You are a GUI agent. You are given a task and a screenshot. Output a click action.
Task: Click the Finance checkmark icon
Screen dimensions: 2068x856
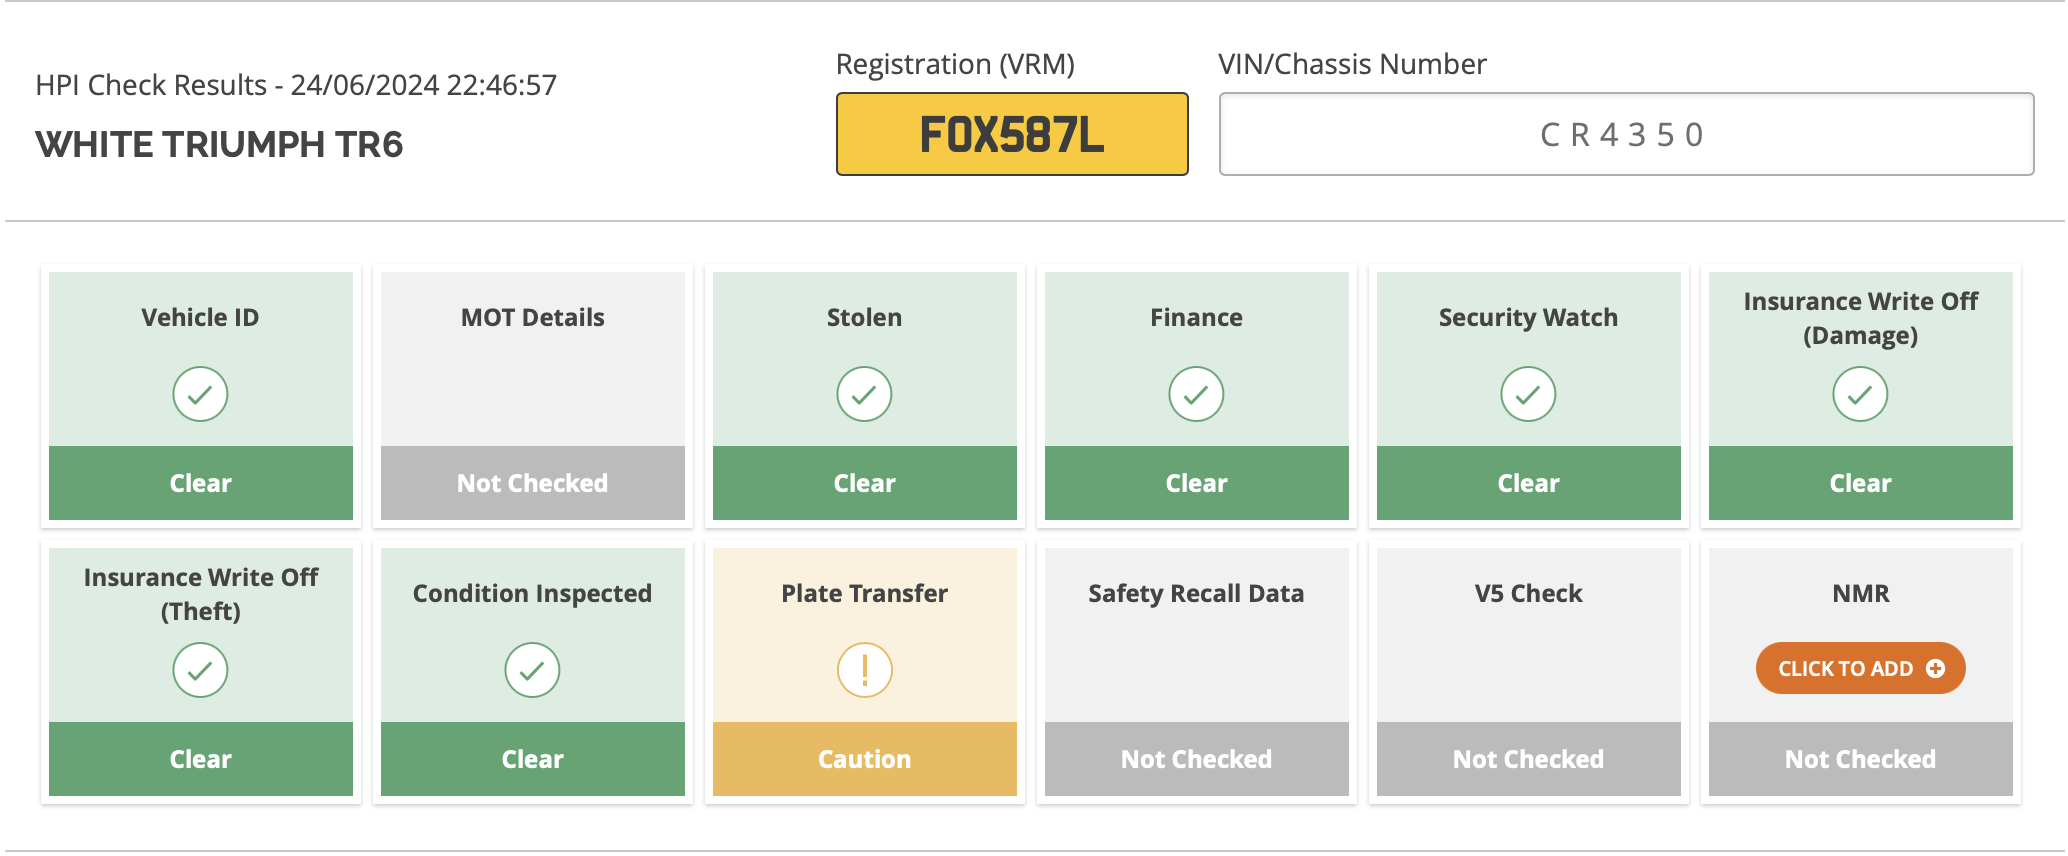click(1196, 394)
